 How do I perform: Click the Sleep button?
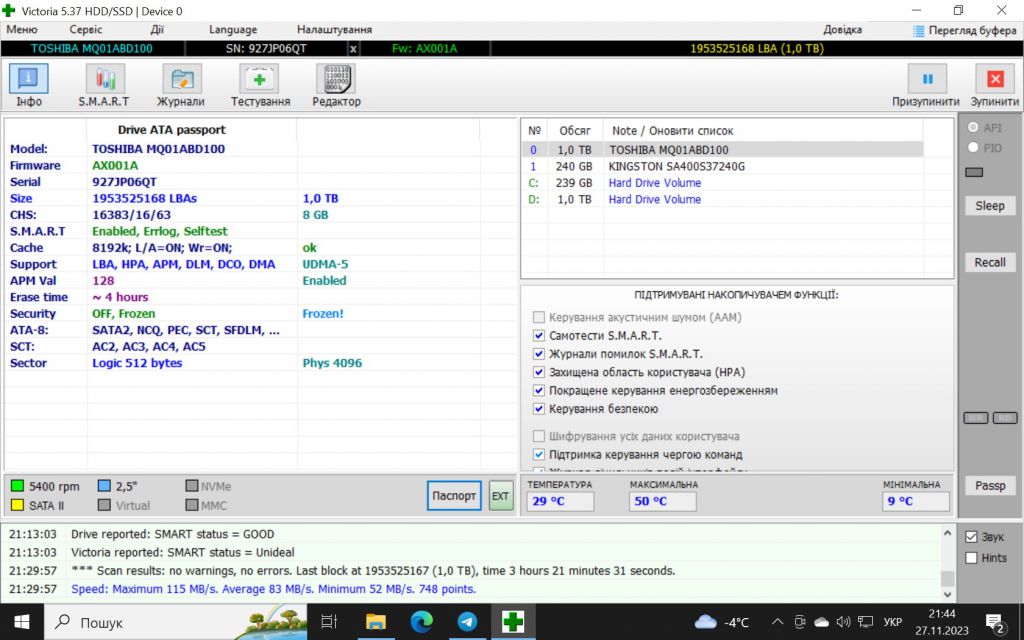[x=990, y=206]
